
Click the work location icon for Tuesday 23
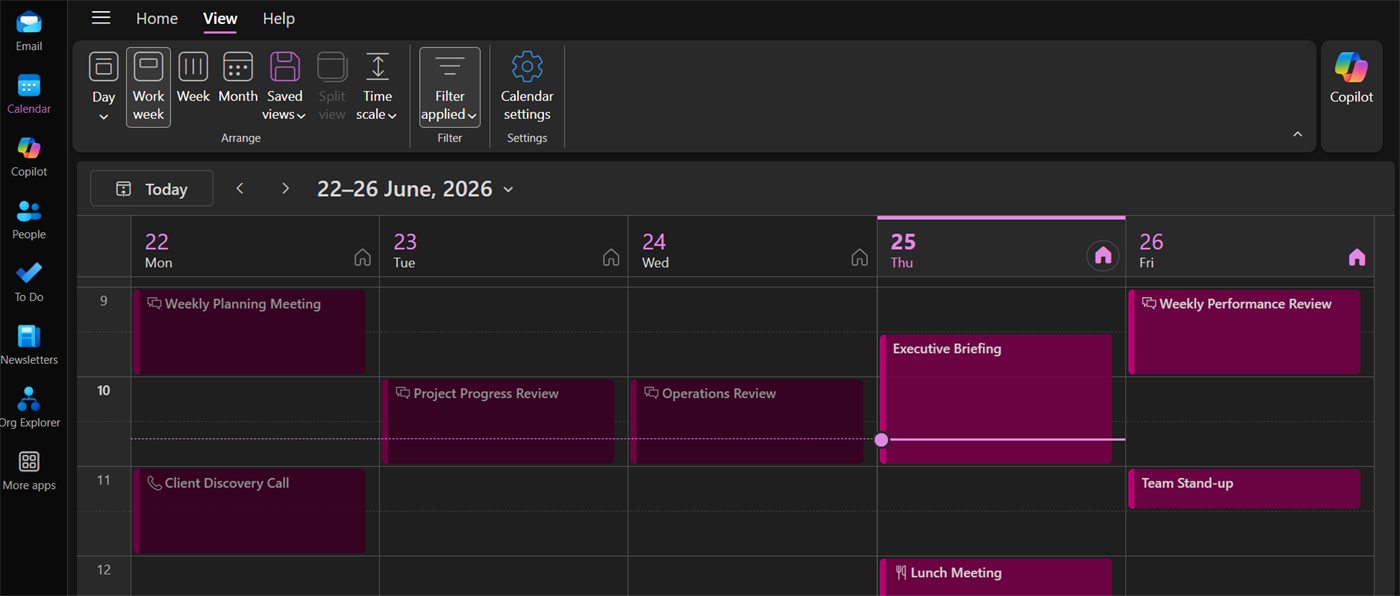coord(611,257)
